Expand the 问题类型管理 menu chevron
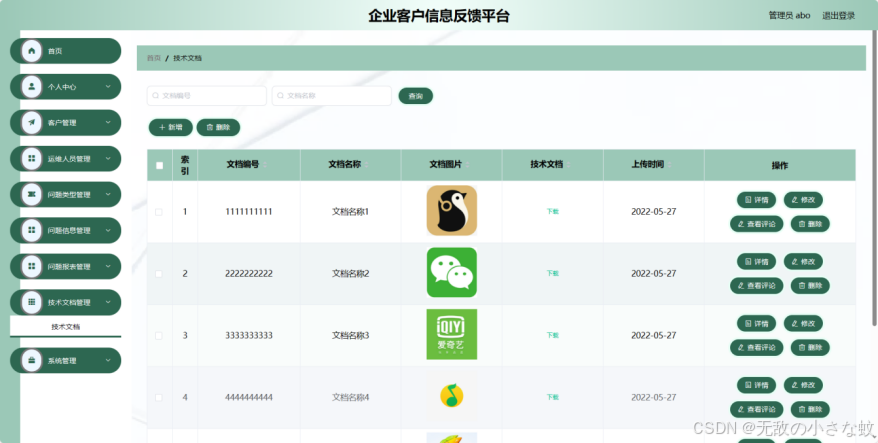878x443 pixels. (x=108, y=194)
